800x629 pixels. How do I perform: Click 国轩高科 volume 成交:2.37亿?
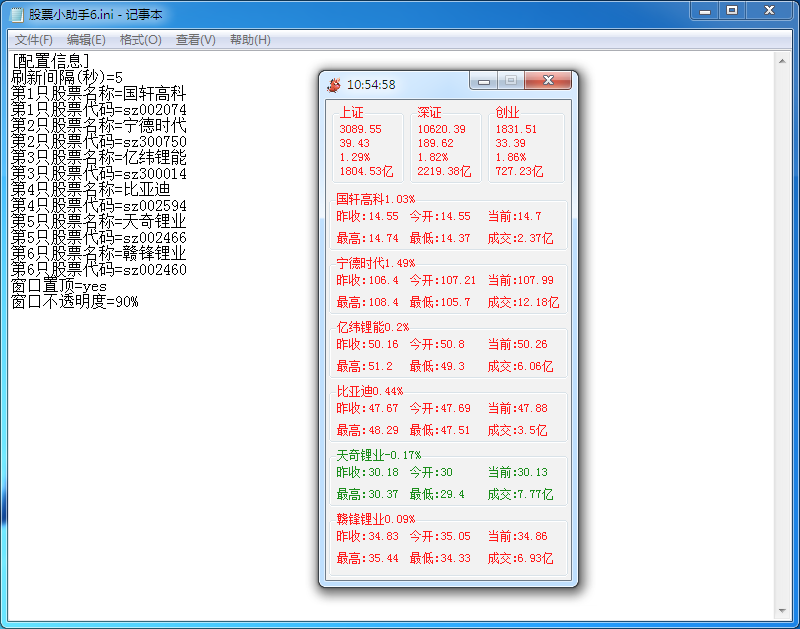[x=520, y=238]
